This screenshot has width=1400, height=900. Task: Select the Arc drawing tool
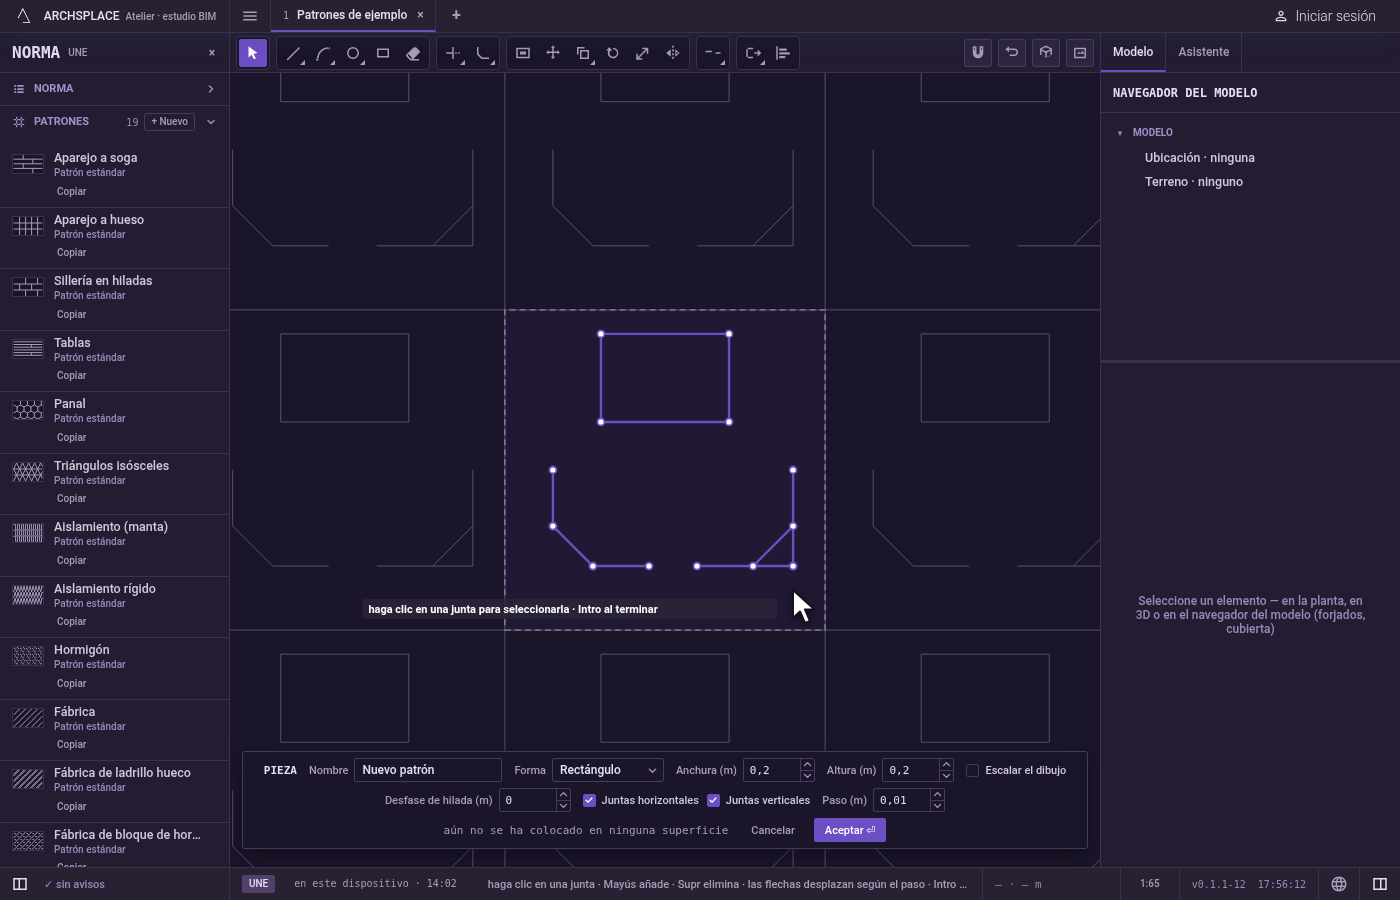[x=323, y=53]
